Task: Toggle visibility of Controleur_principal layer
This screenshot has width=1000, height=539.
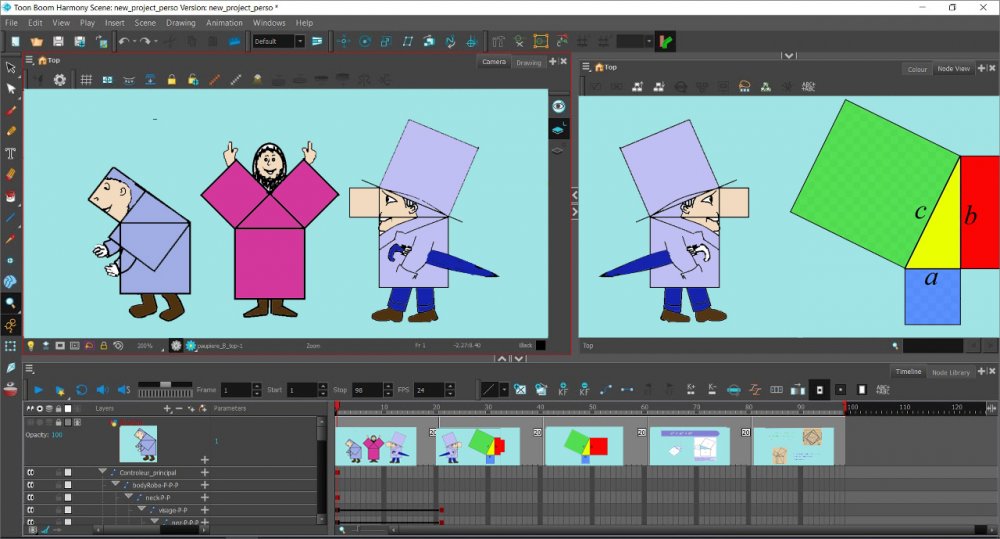Action: tap(31, 472)
